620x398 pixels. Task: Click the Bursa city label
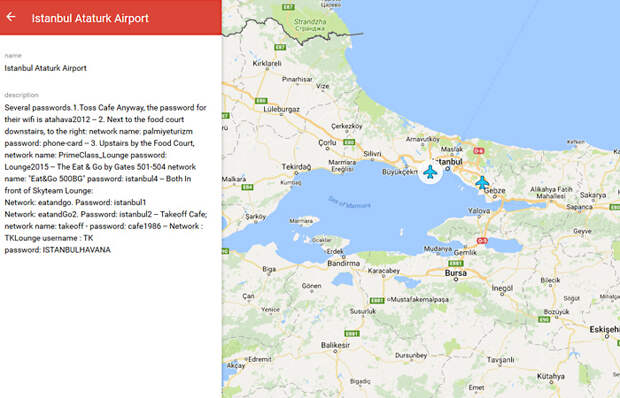pyautogui.click(x=456, y=273)
